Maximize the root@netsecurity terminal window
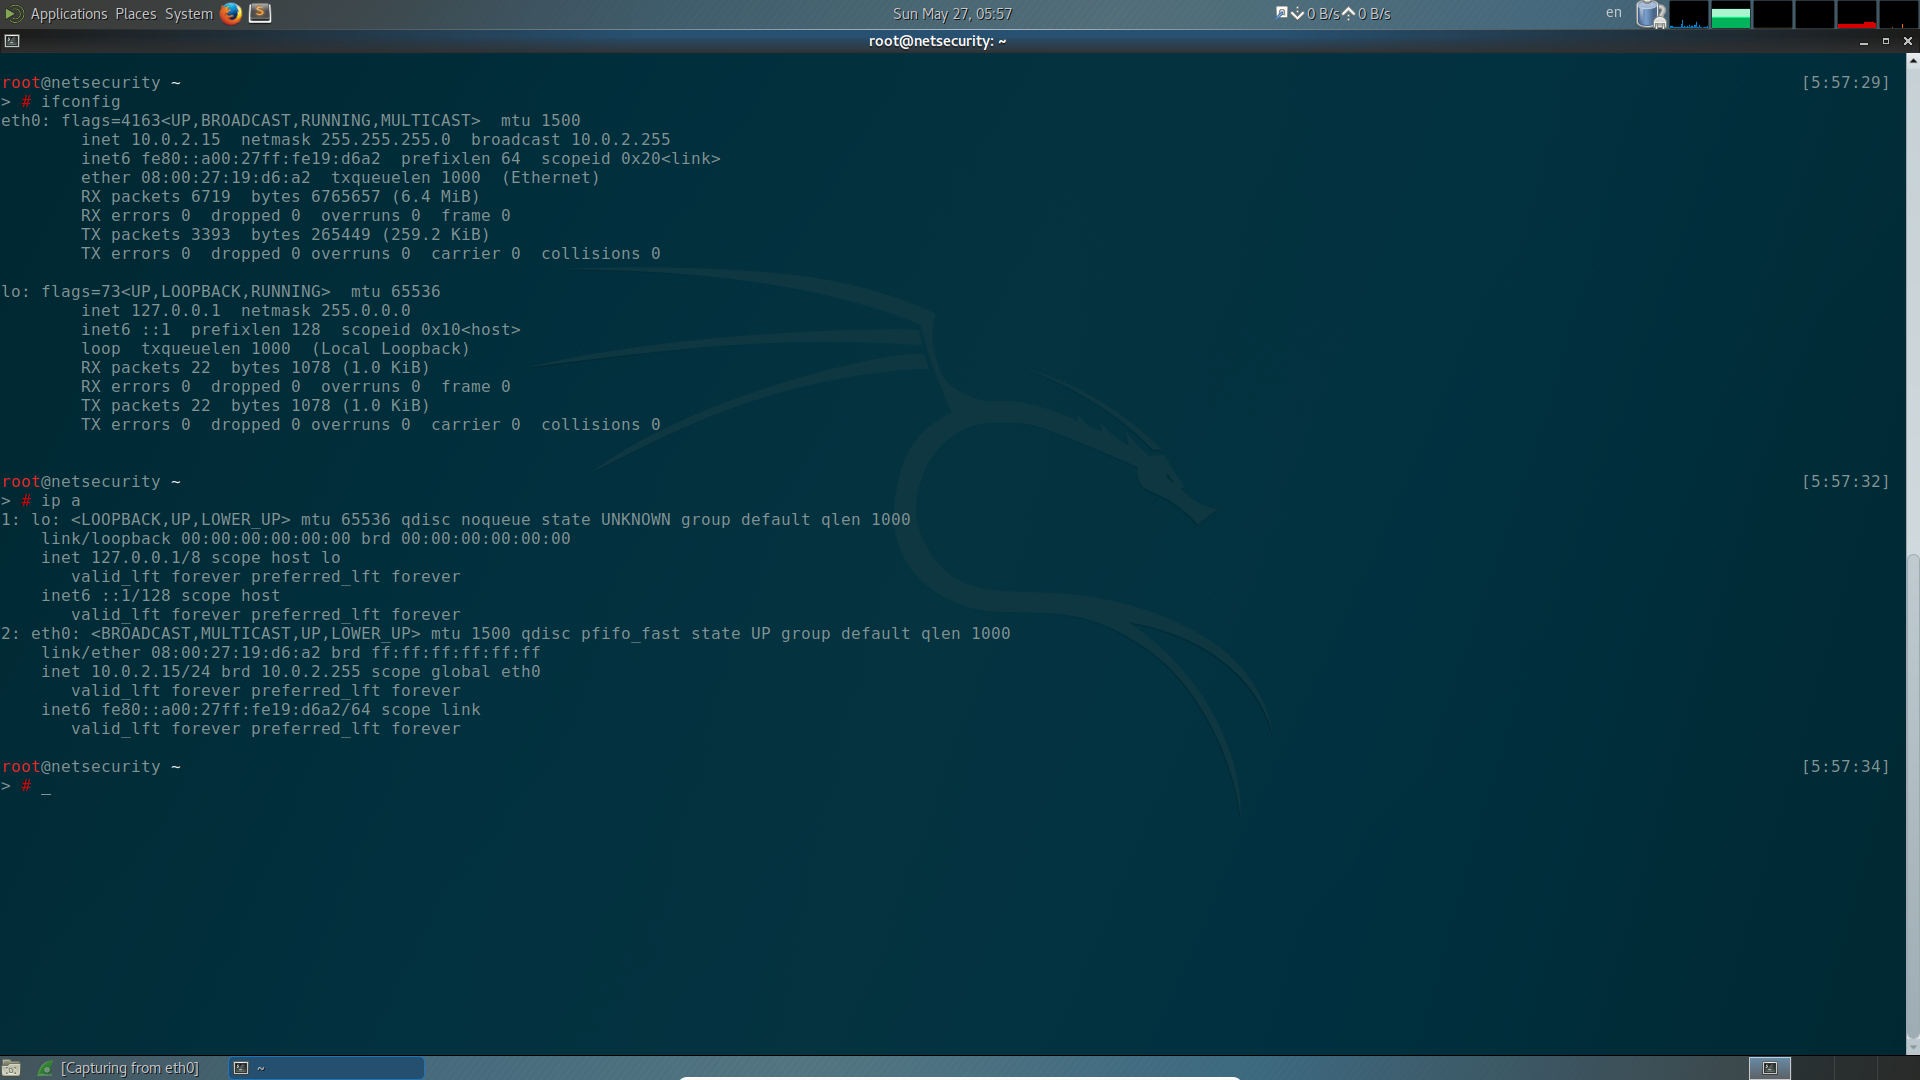Screen dimensions: 1920x1080 tap(1886, 41)
